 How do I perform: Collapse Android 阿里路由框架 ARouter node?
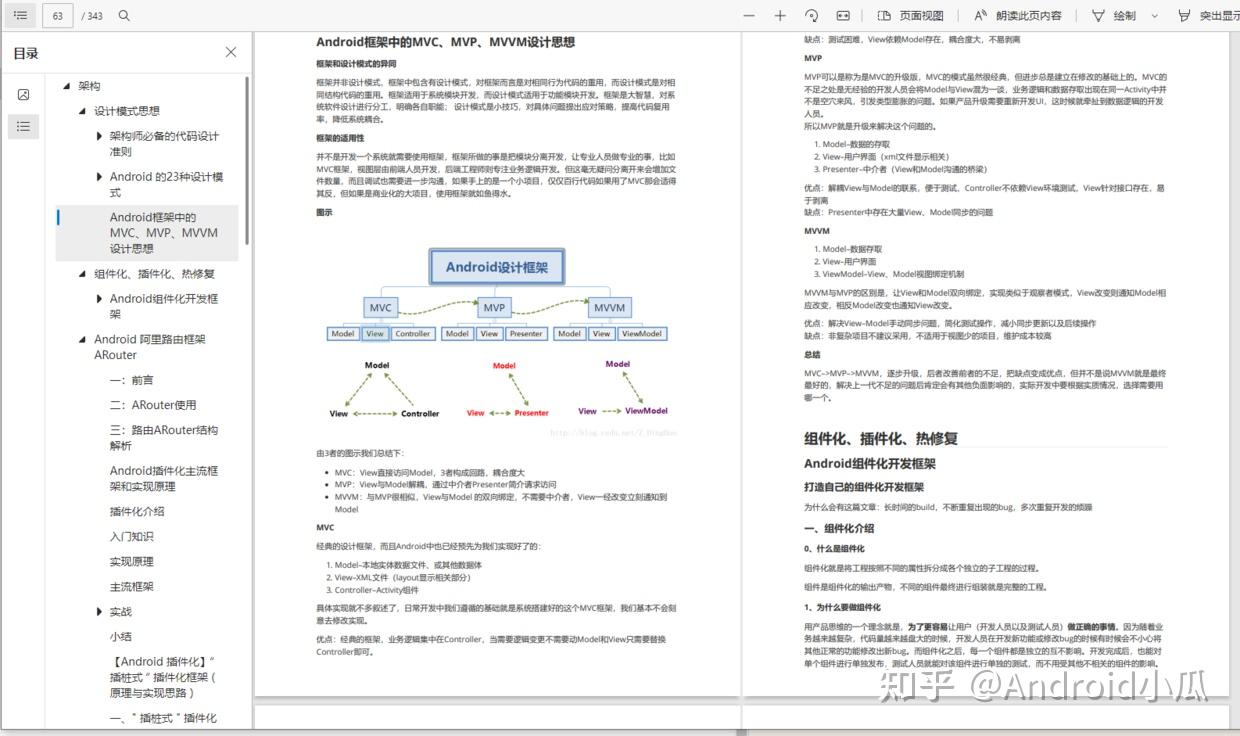click(x=83, y=340)
